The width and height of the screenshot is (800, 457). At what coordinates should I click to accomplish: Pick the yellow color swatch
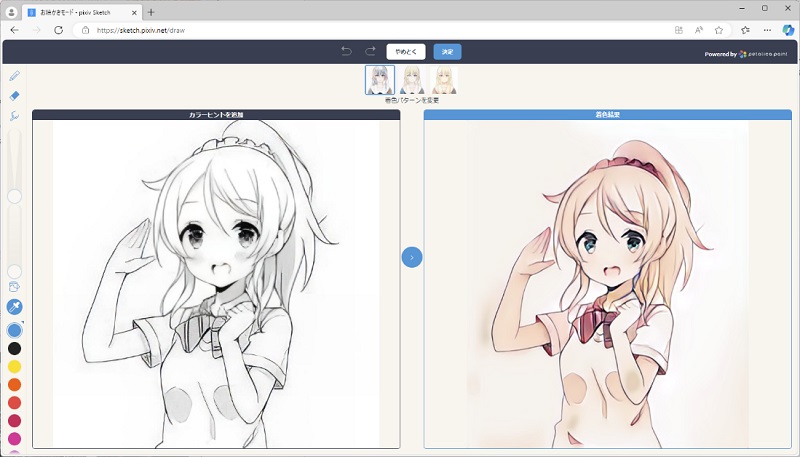[14, 366]
